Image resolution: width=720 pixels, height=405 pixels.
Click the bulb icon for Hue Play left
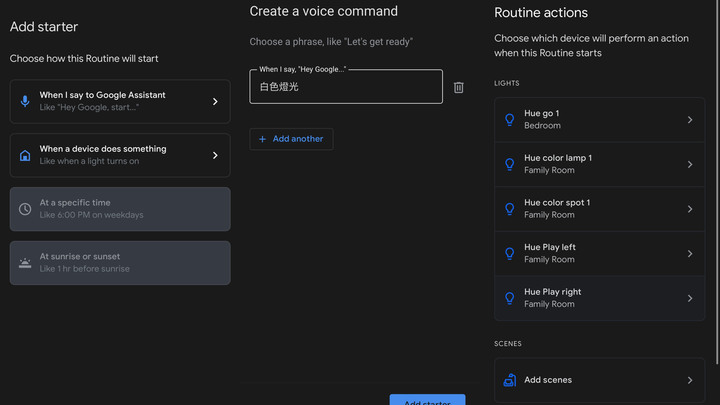[x=510, y=253]
